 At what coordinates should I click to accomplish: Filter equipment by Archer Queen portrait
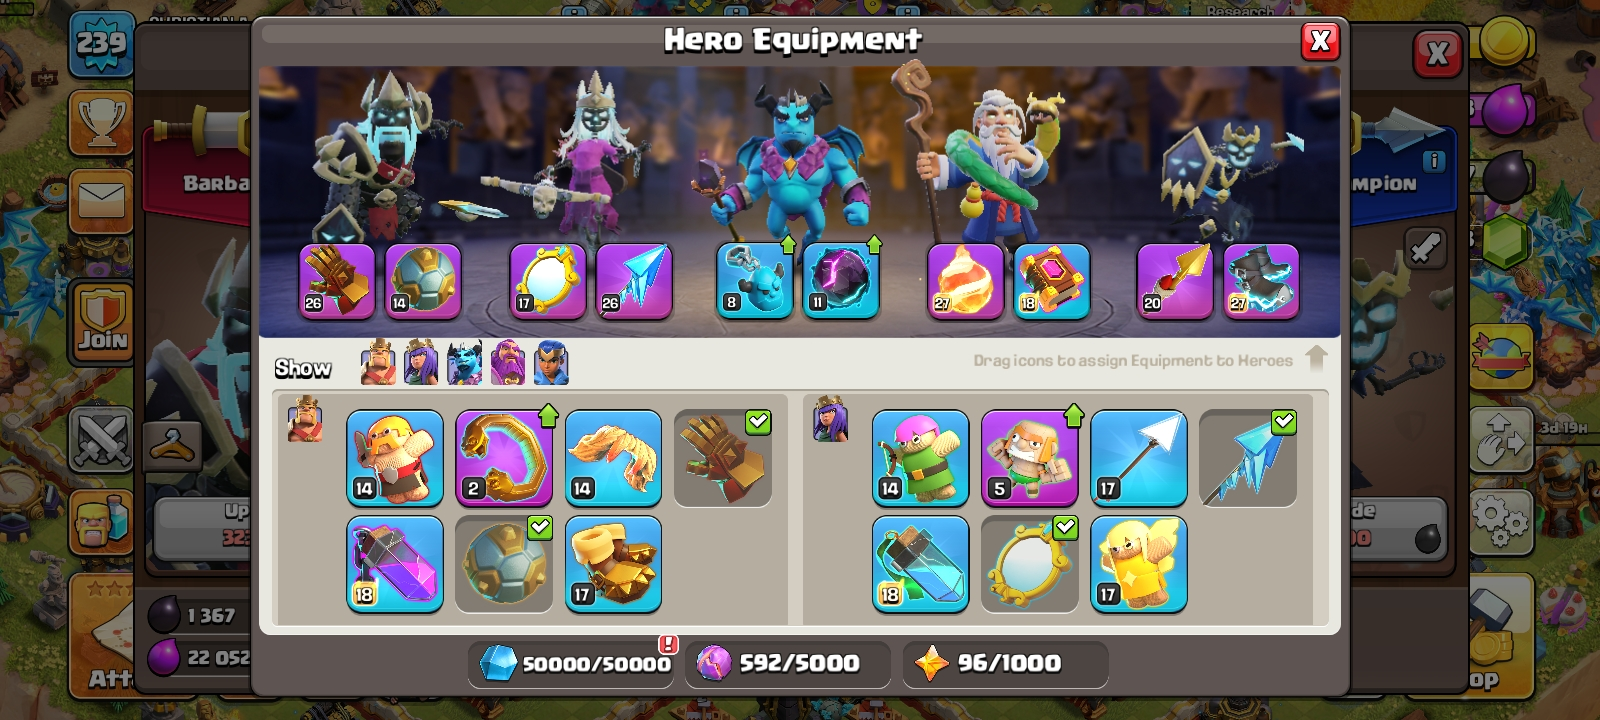(421, 362)
